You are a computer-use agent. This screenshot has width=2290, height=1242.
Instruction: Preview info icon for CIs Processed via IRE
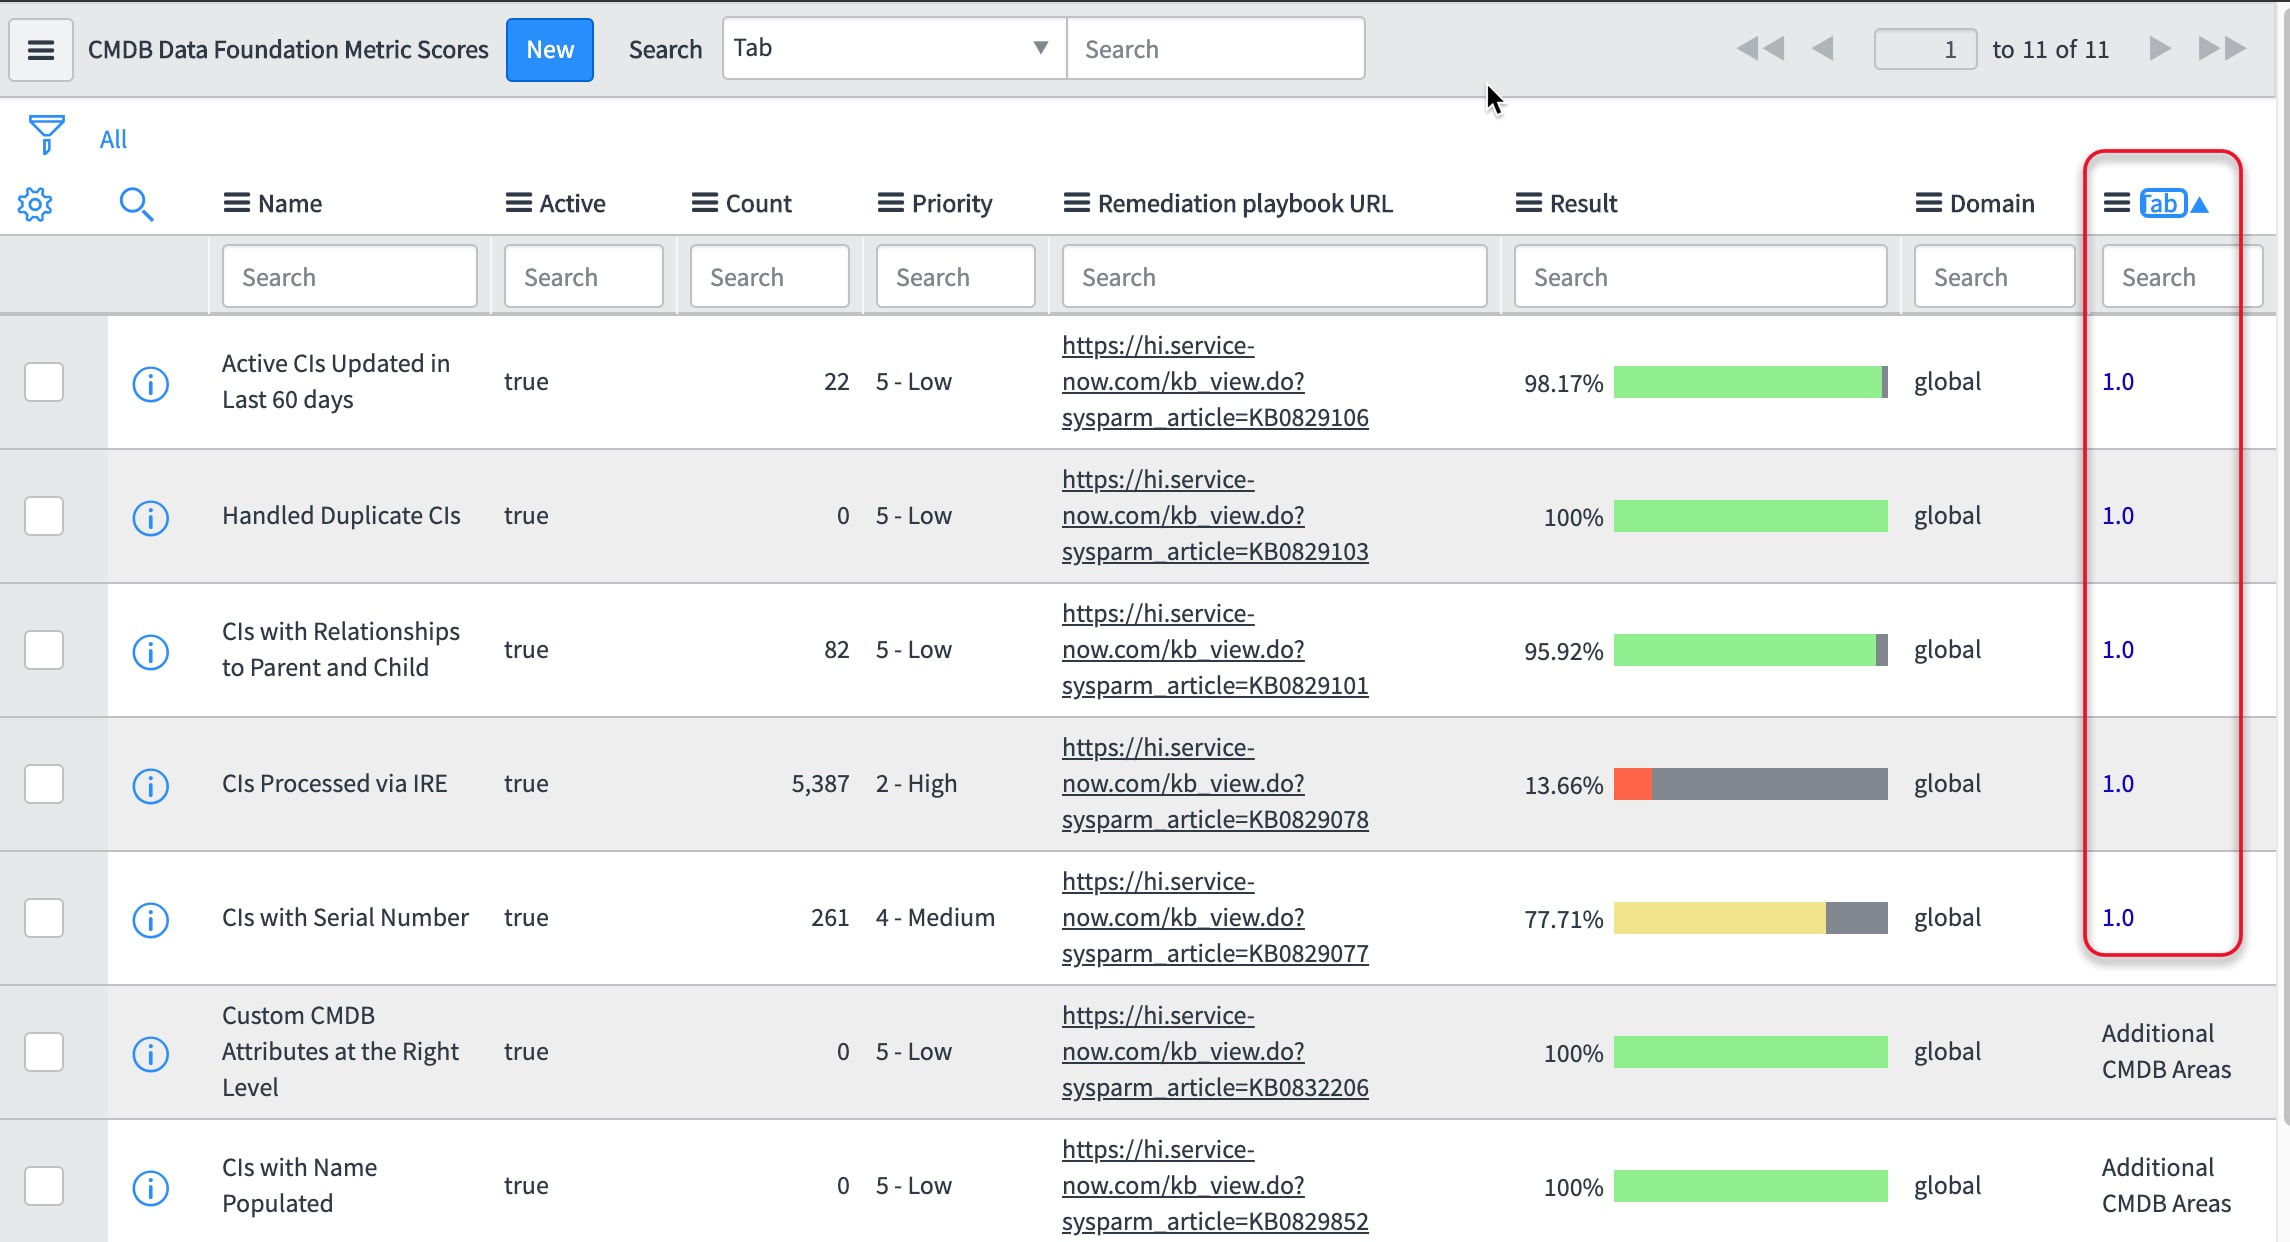click(150, 786)
